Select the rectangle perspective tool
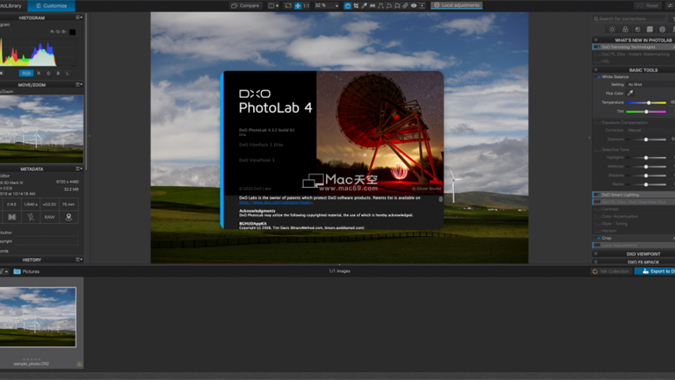675x380 pixels. [x=389, y=6]
